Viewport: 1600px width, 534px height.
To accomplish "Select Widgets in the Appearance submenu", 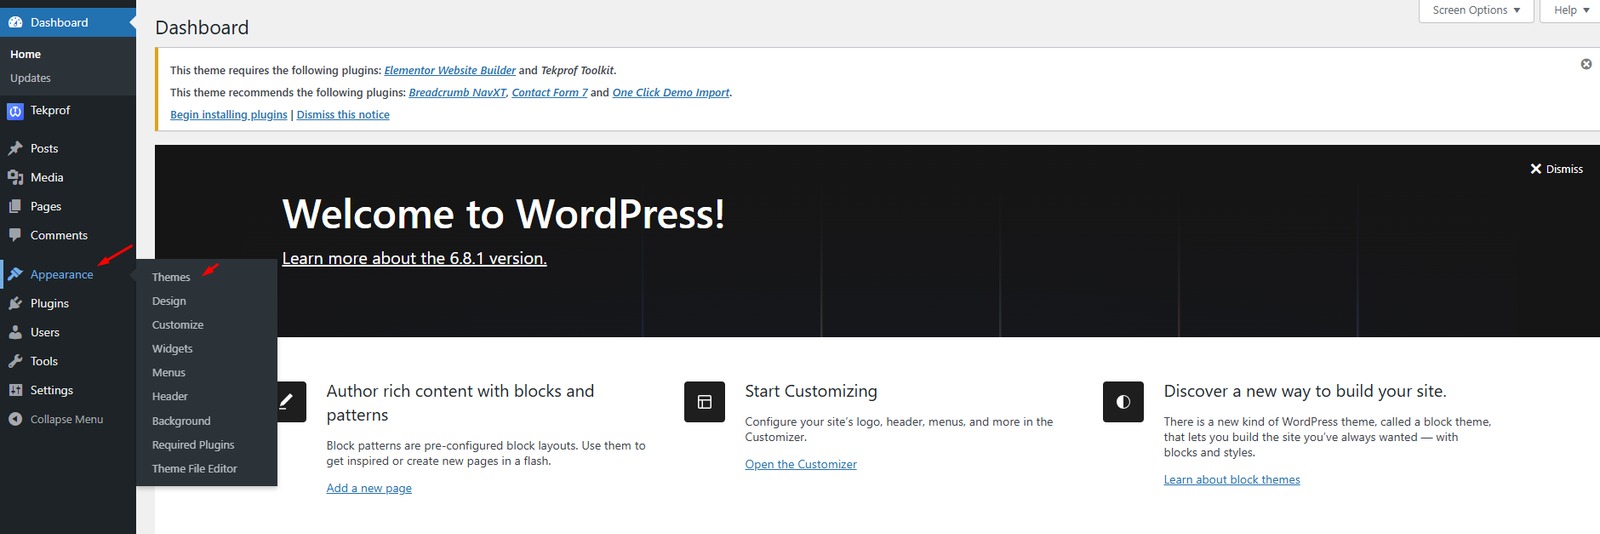I will tap(172, 349).
